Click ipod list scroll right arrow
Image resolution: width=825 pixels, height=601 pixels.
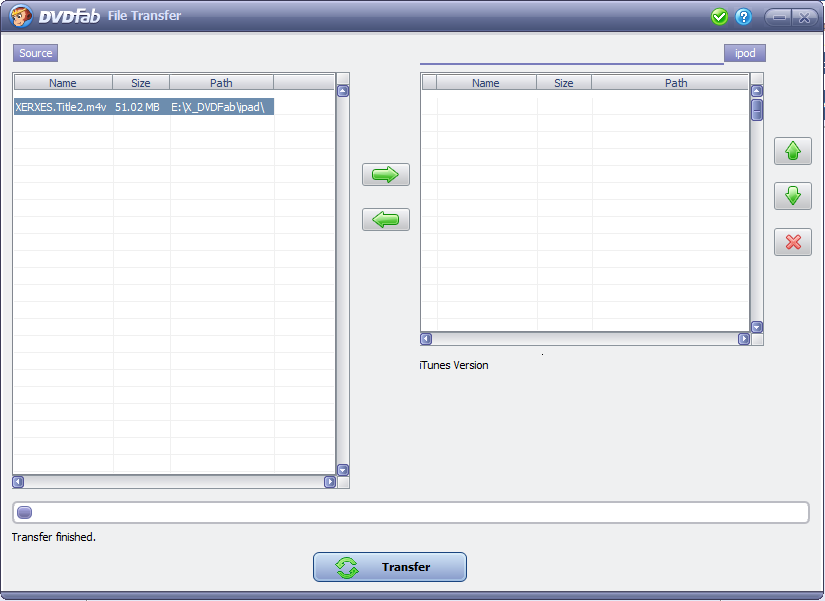point(744,339)
